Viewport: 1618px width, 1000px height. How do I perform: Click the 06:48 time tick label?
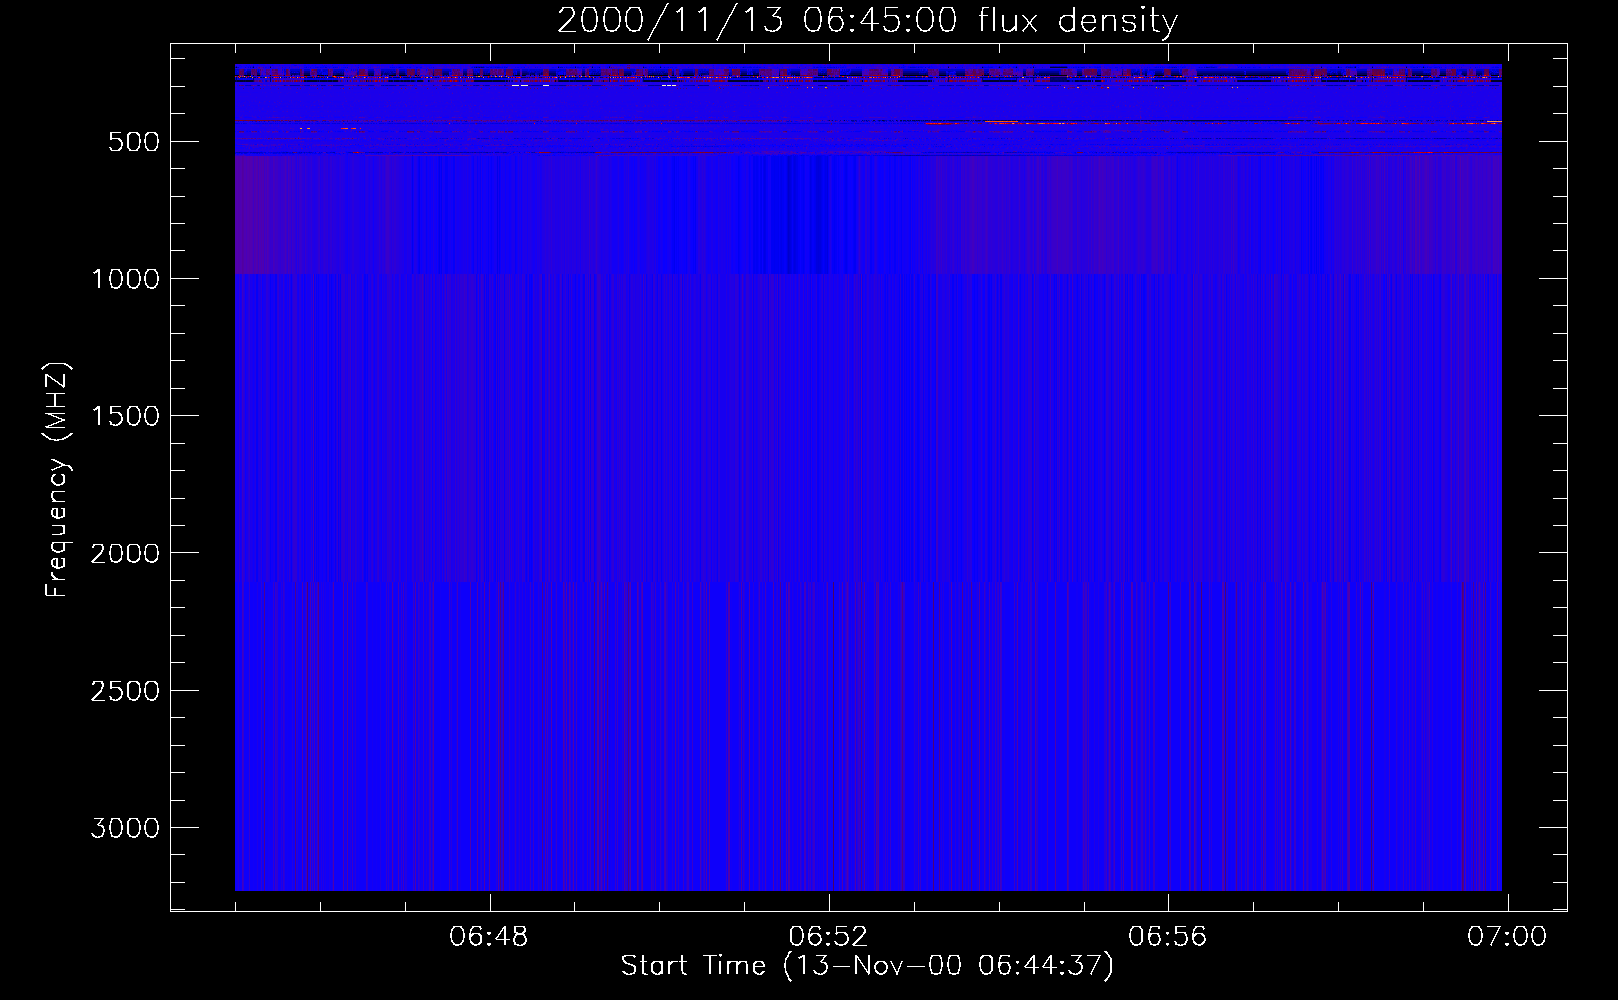[489, 937]
